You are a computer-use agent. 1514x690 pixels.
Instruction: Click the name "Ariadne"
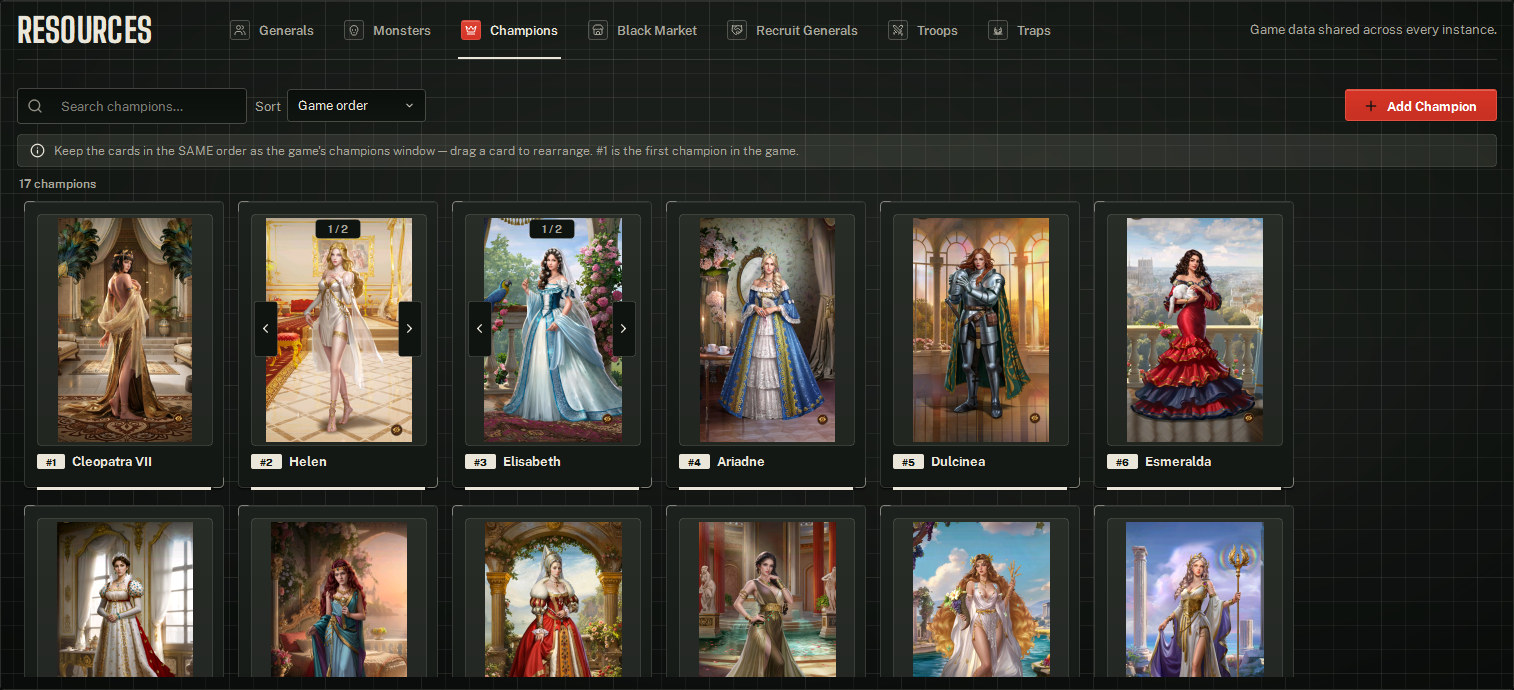[x=741, y=462]
